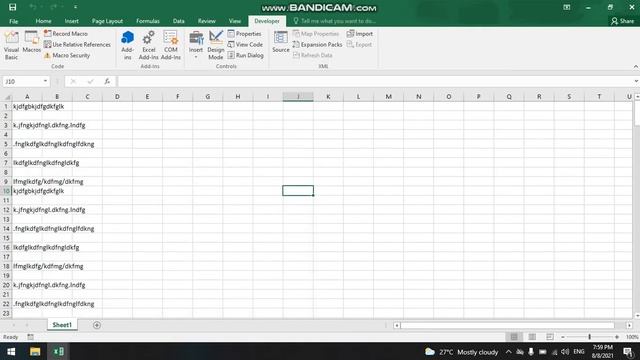Open the Add-ins button

pos(127,45)
